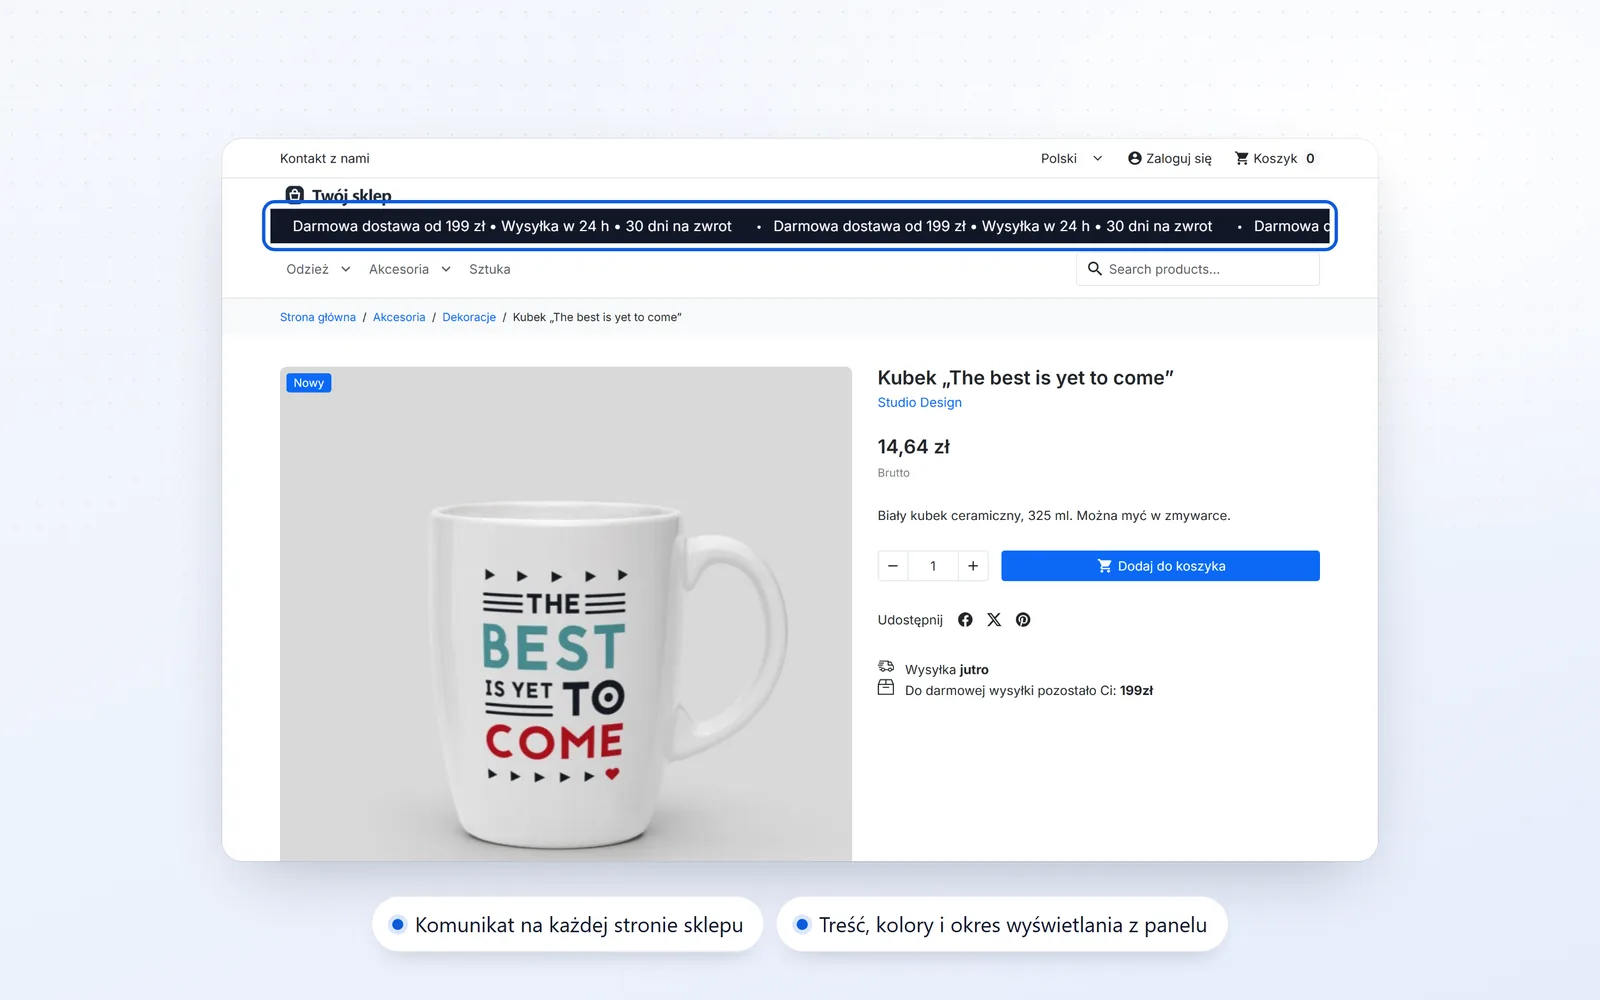
Task: Click Dodaj do koszyka button
Action: pyautogui.click(x=1160, y=566)
